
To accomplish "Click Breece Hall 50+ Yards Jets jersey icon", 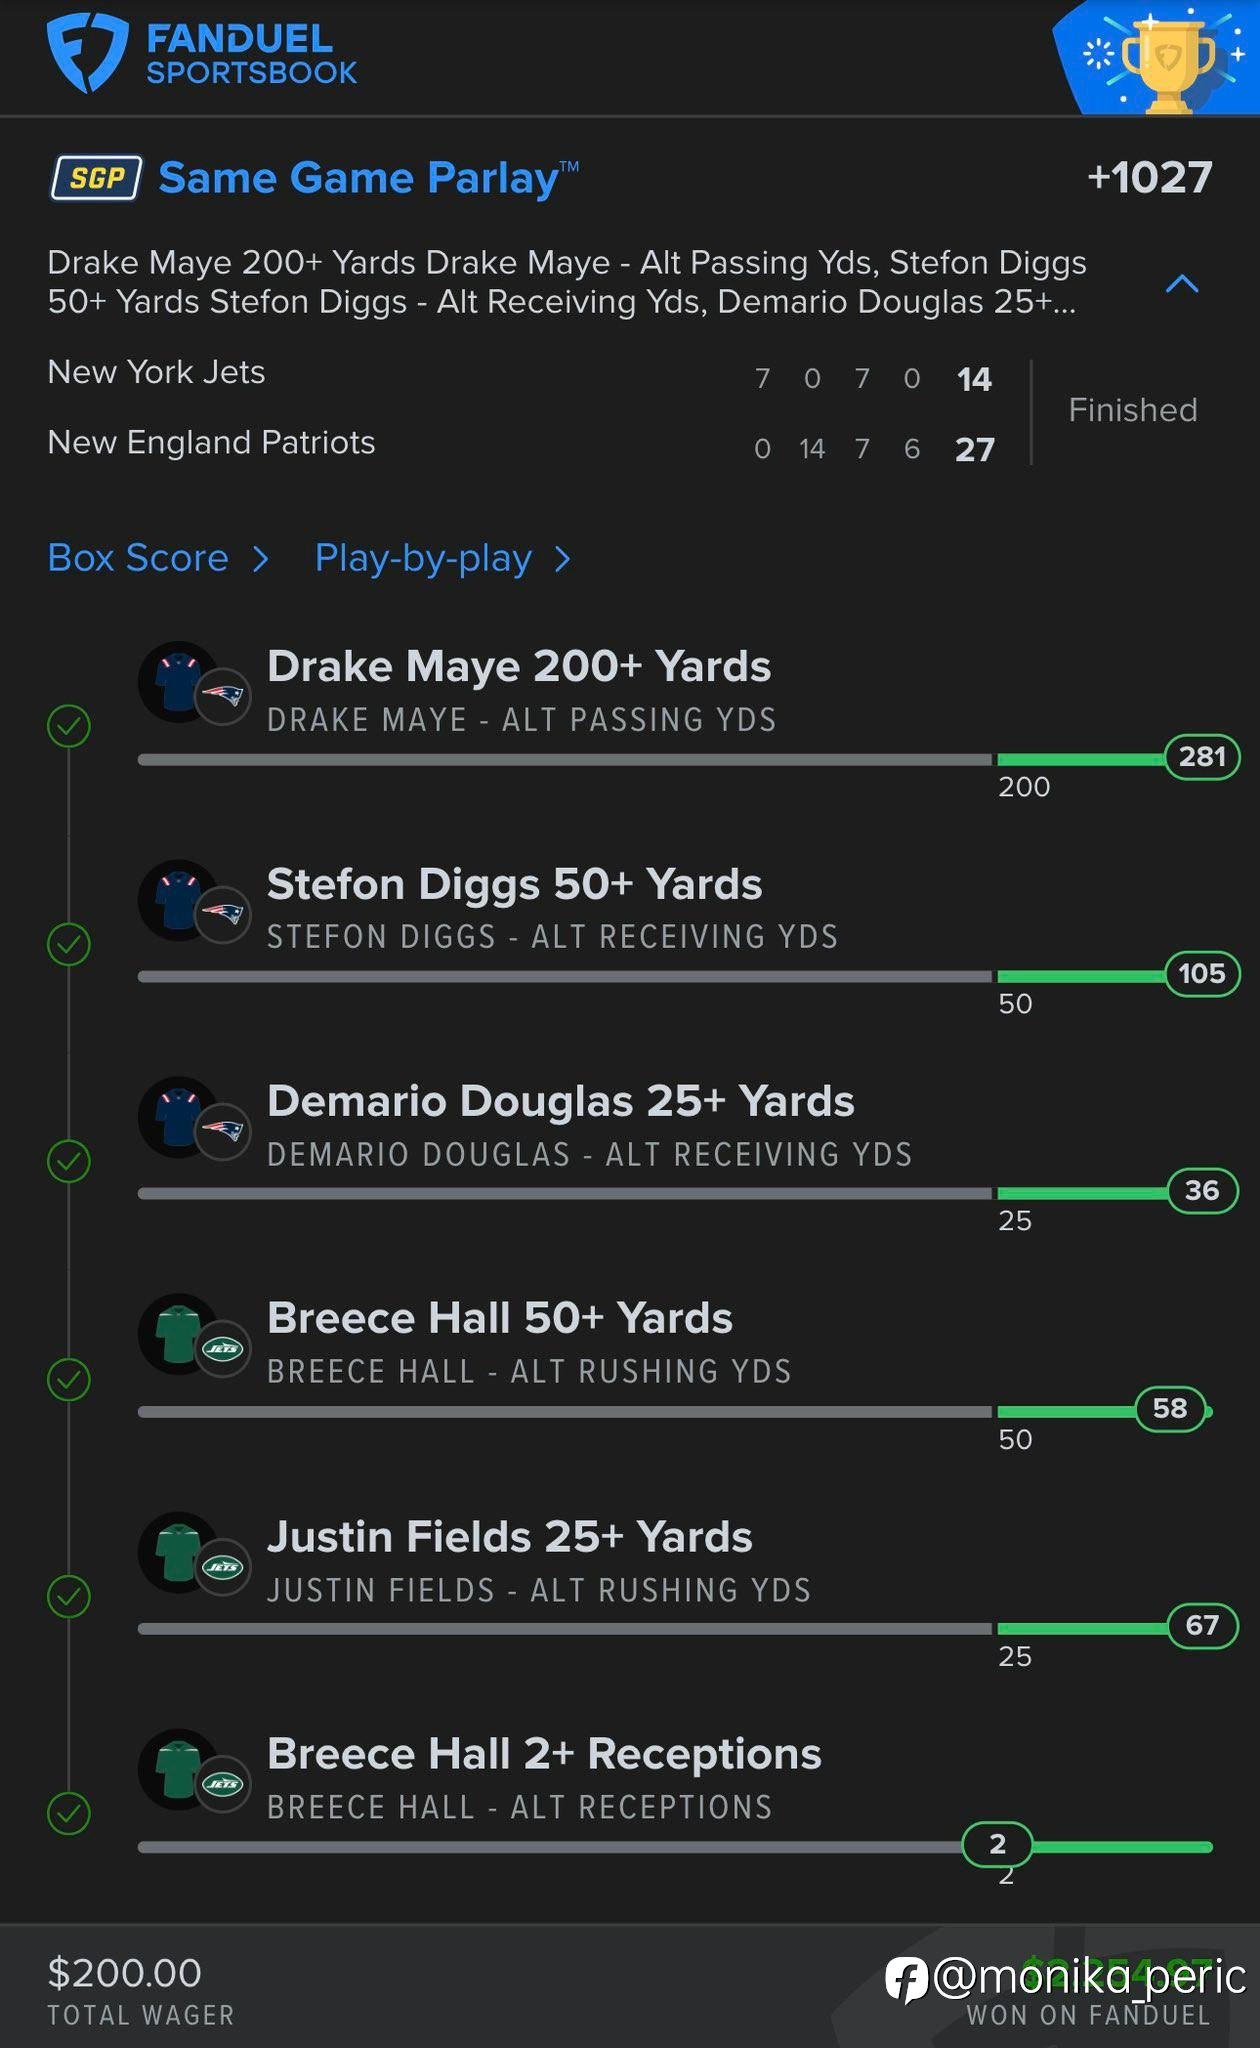I will pos(179,1334).
